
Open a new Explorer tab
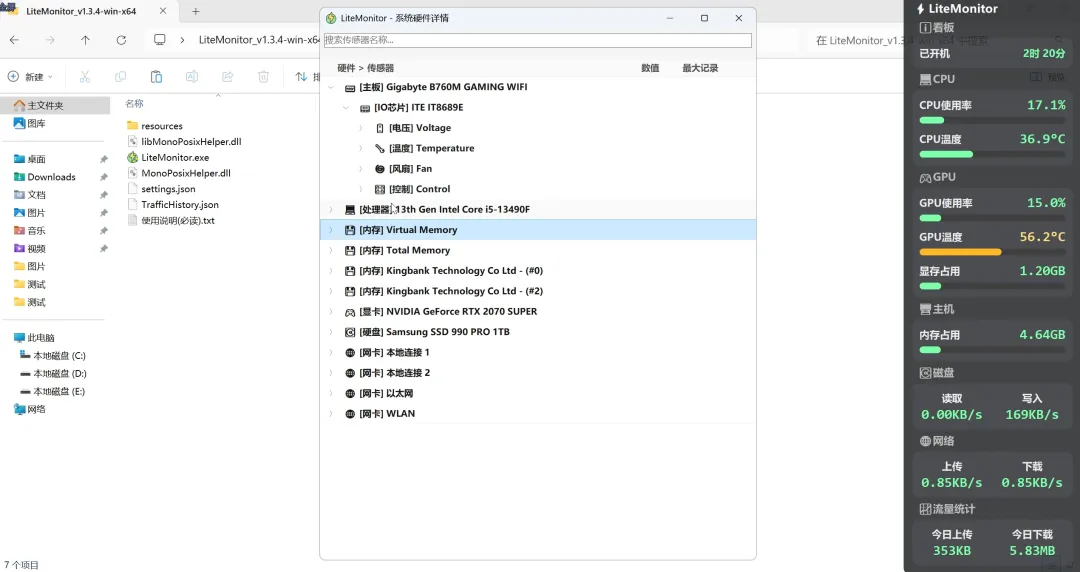[196, 11]
